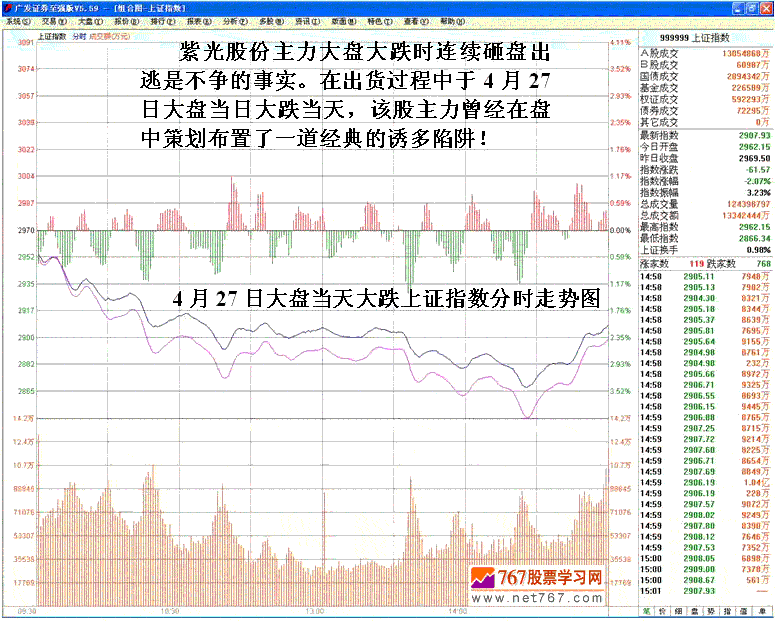The image size is (775, 621).
Task: Open the 帮助 menu
Action: pyautogui.click(x=450, y=21)
